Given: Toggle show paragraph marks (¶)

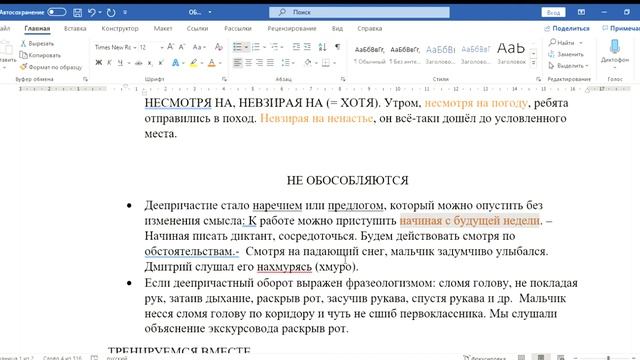Looking at the screenshot, I should 338,47.
